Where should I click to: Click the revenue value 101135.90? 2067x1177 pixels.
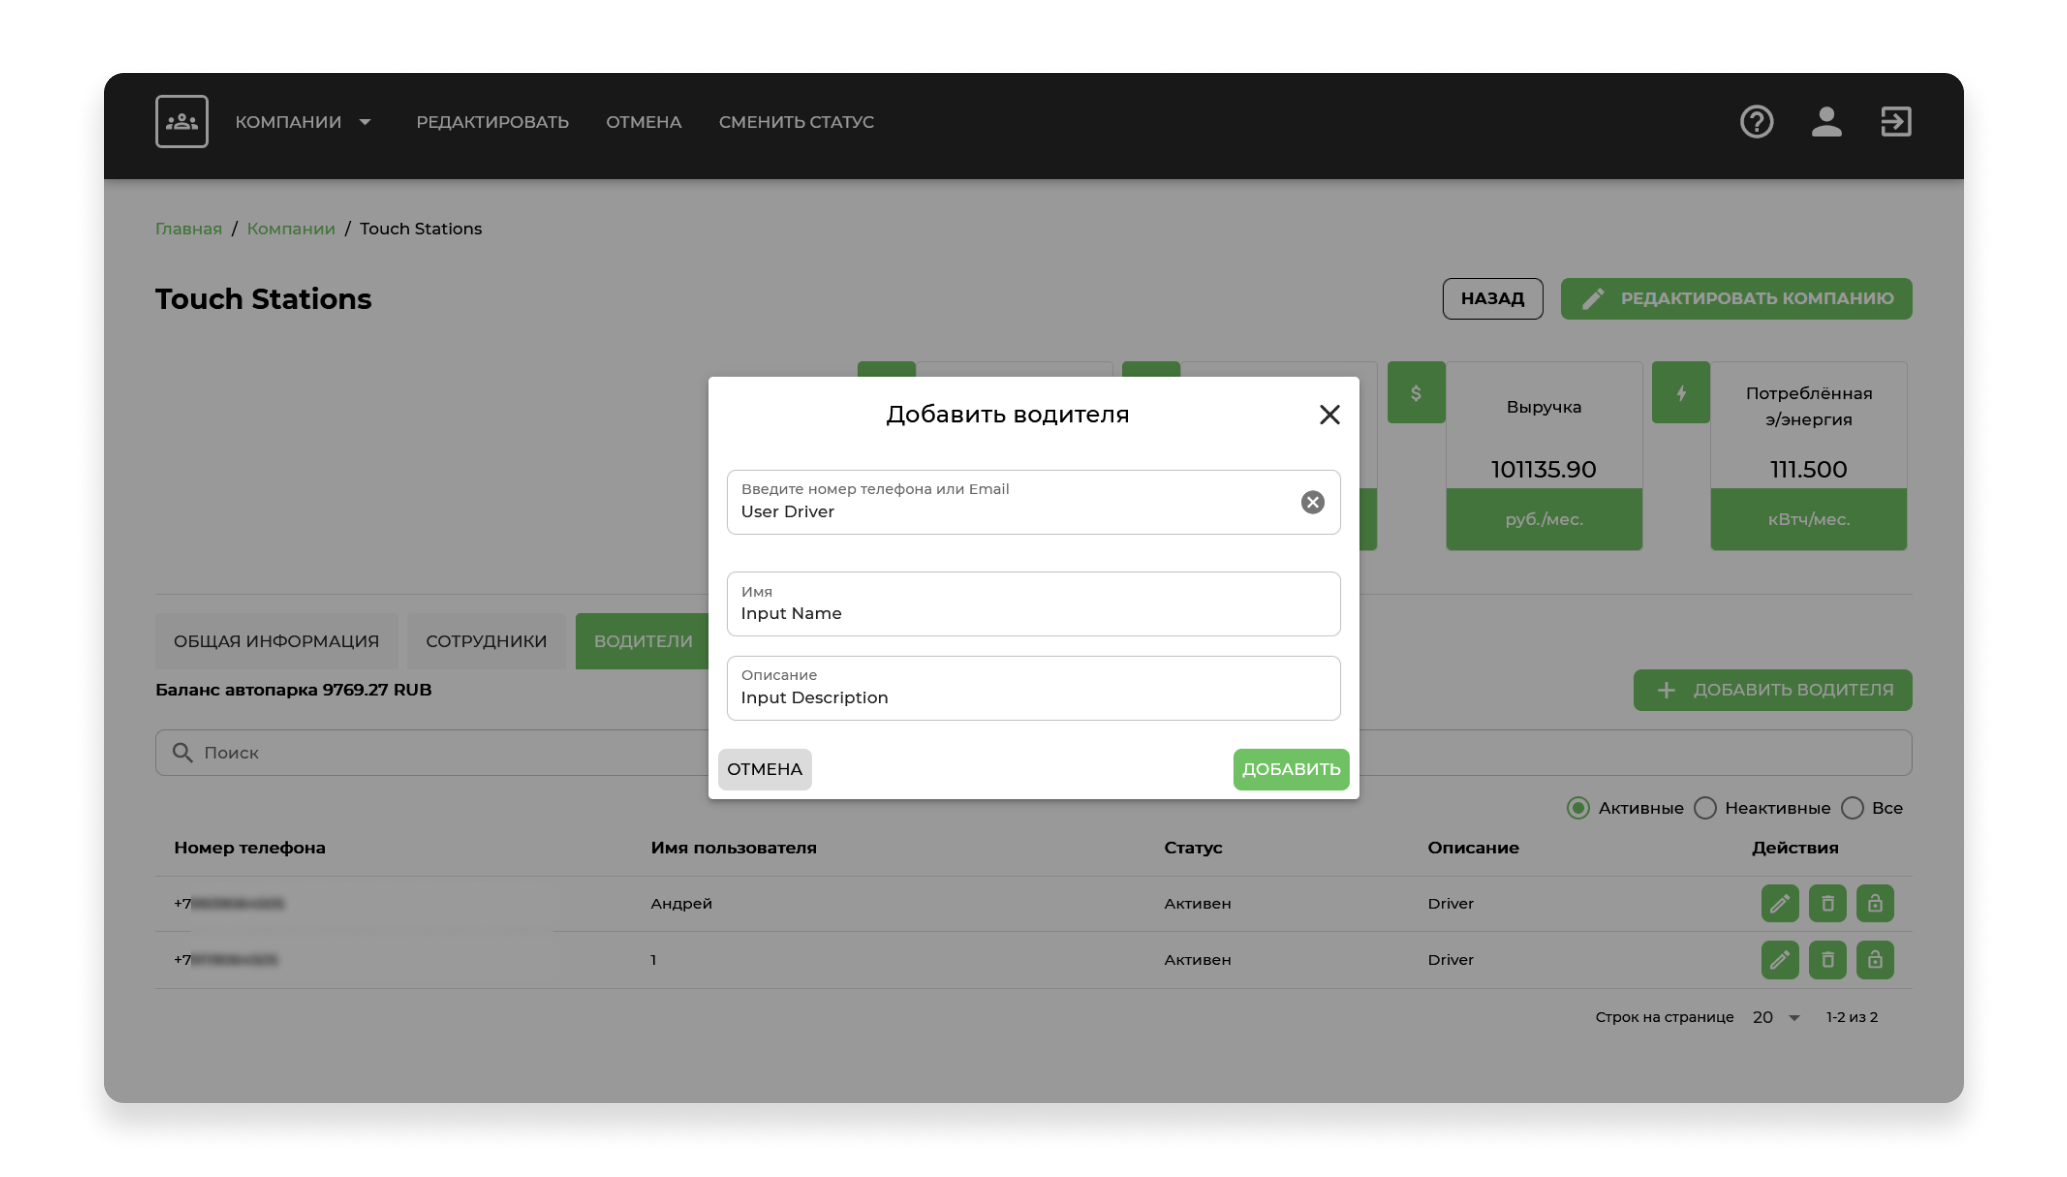pos(1543,469)
